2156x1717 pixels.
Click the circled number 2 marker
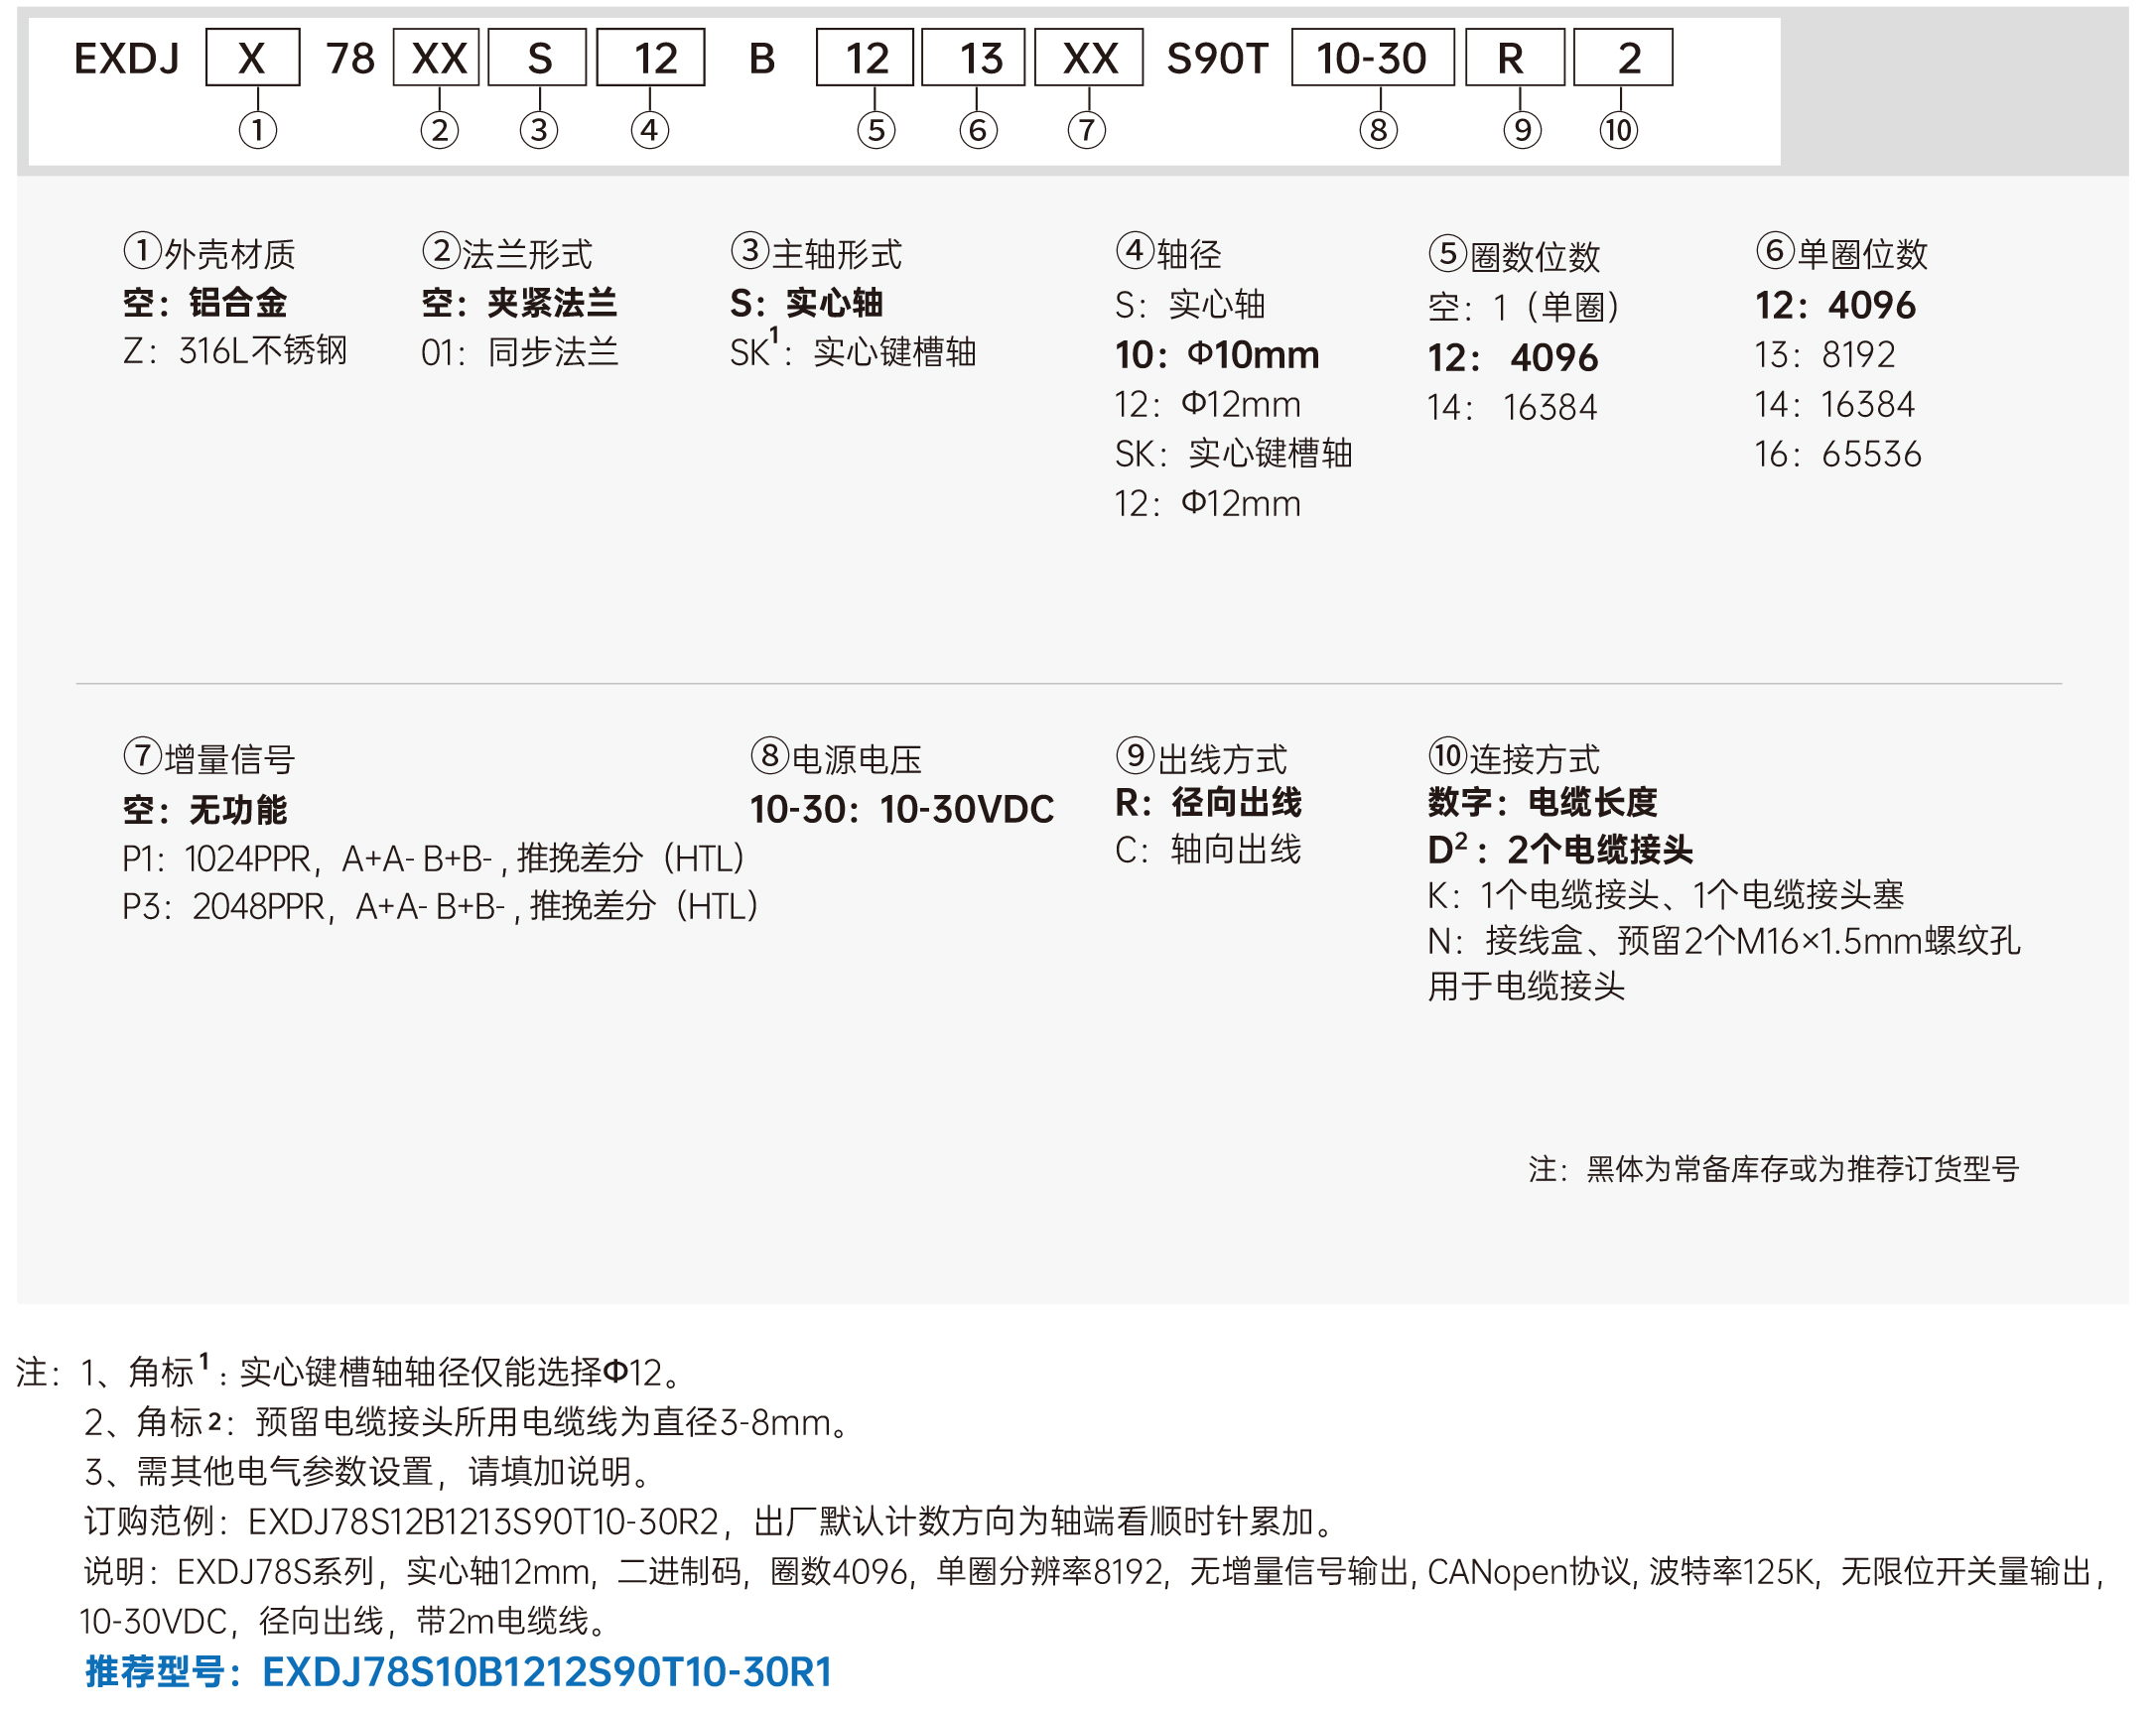(439, 130)
